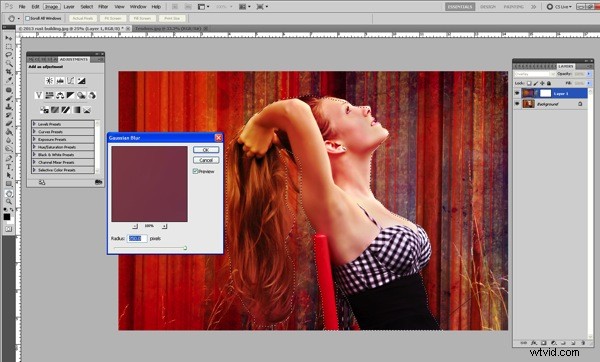Toggle lock image pixels brush icon
Screen dimensions: 600x362
536,83
